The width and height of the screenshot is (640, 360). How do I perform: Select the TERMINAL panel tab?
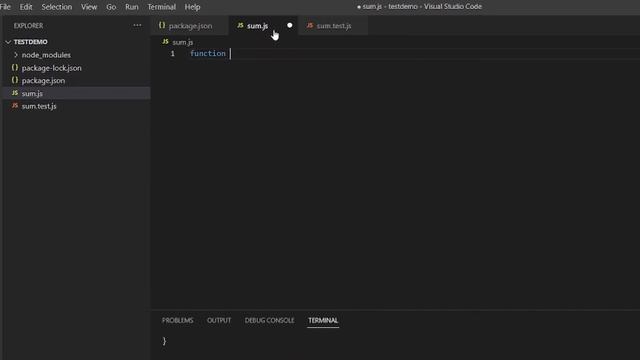point(323,320)
